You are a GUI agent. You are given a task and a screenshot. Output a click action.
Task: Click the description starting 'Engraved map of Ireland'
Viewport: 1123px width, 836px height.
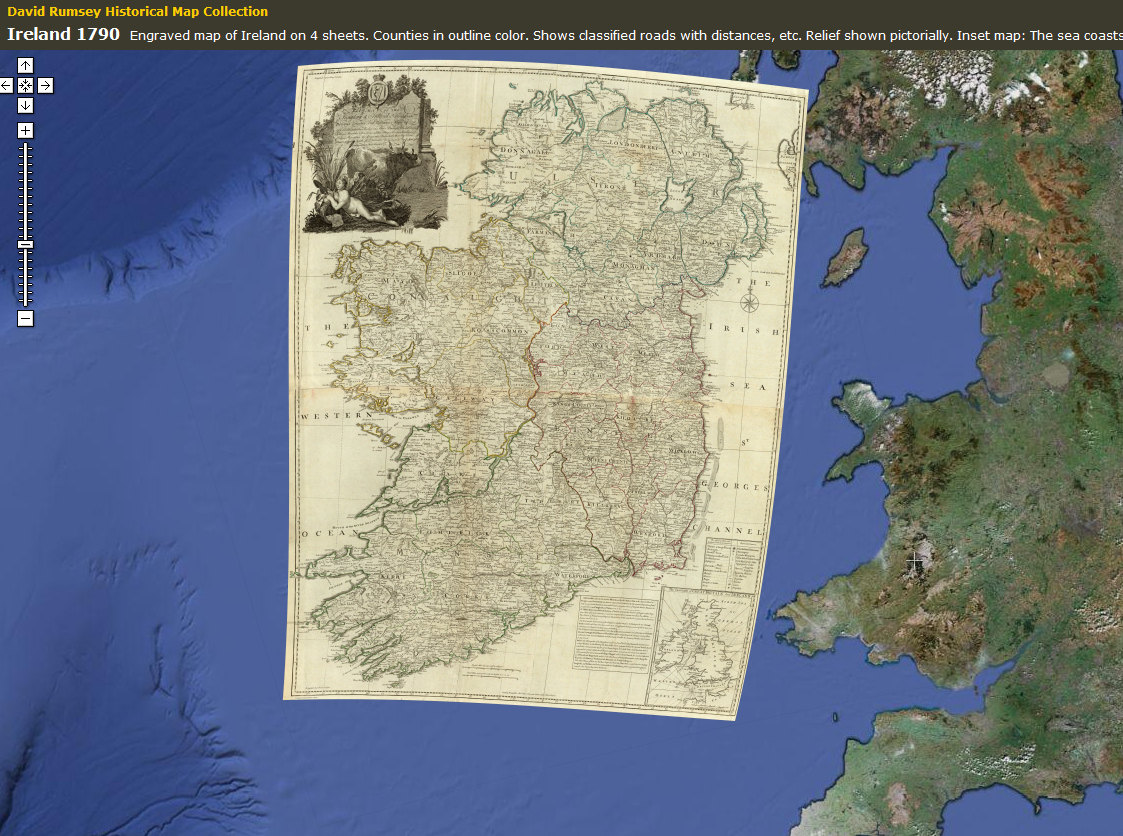(x=626, y=36)
